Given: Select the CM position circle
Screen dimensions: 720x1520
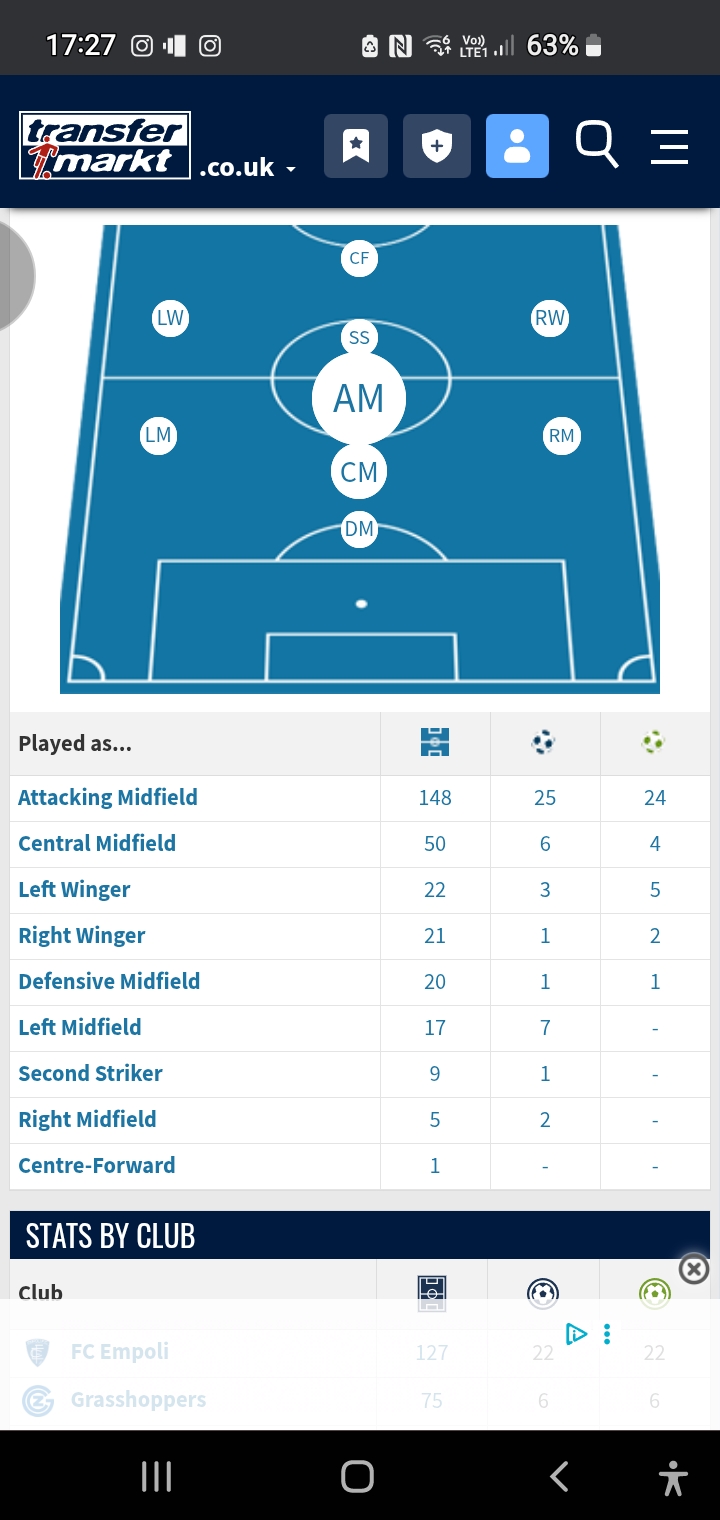Looking at the screenshot, I should click(359, 472).
